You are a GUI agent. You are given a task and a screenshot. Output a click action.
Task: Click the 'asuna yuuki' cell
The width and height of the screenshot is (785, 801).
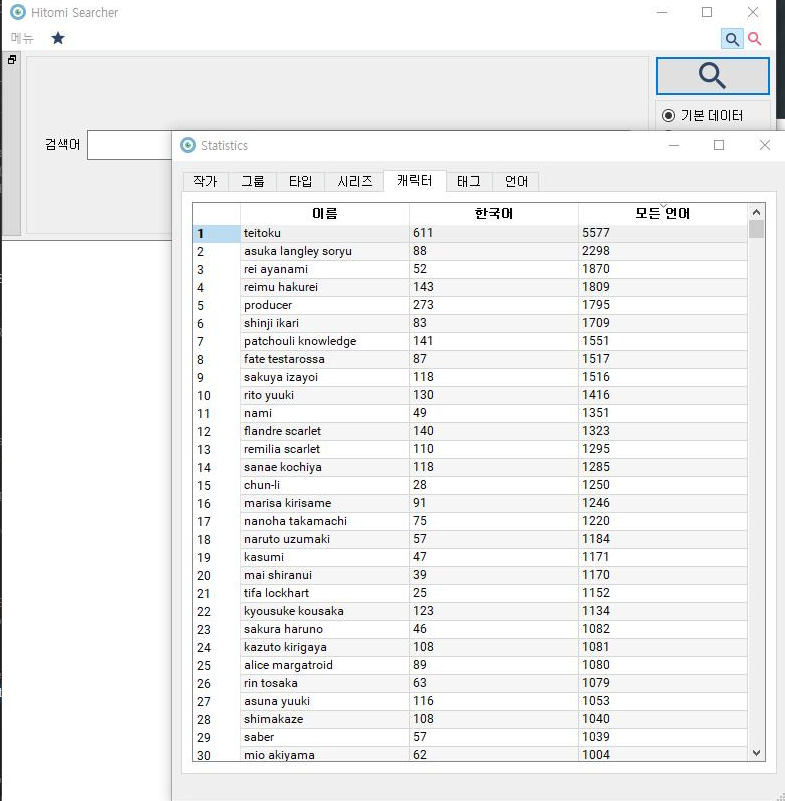click(x=325, y=701)
